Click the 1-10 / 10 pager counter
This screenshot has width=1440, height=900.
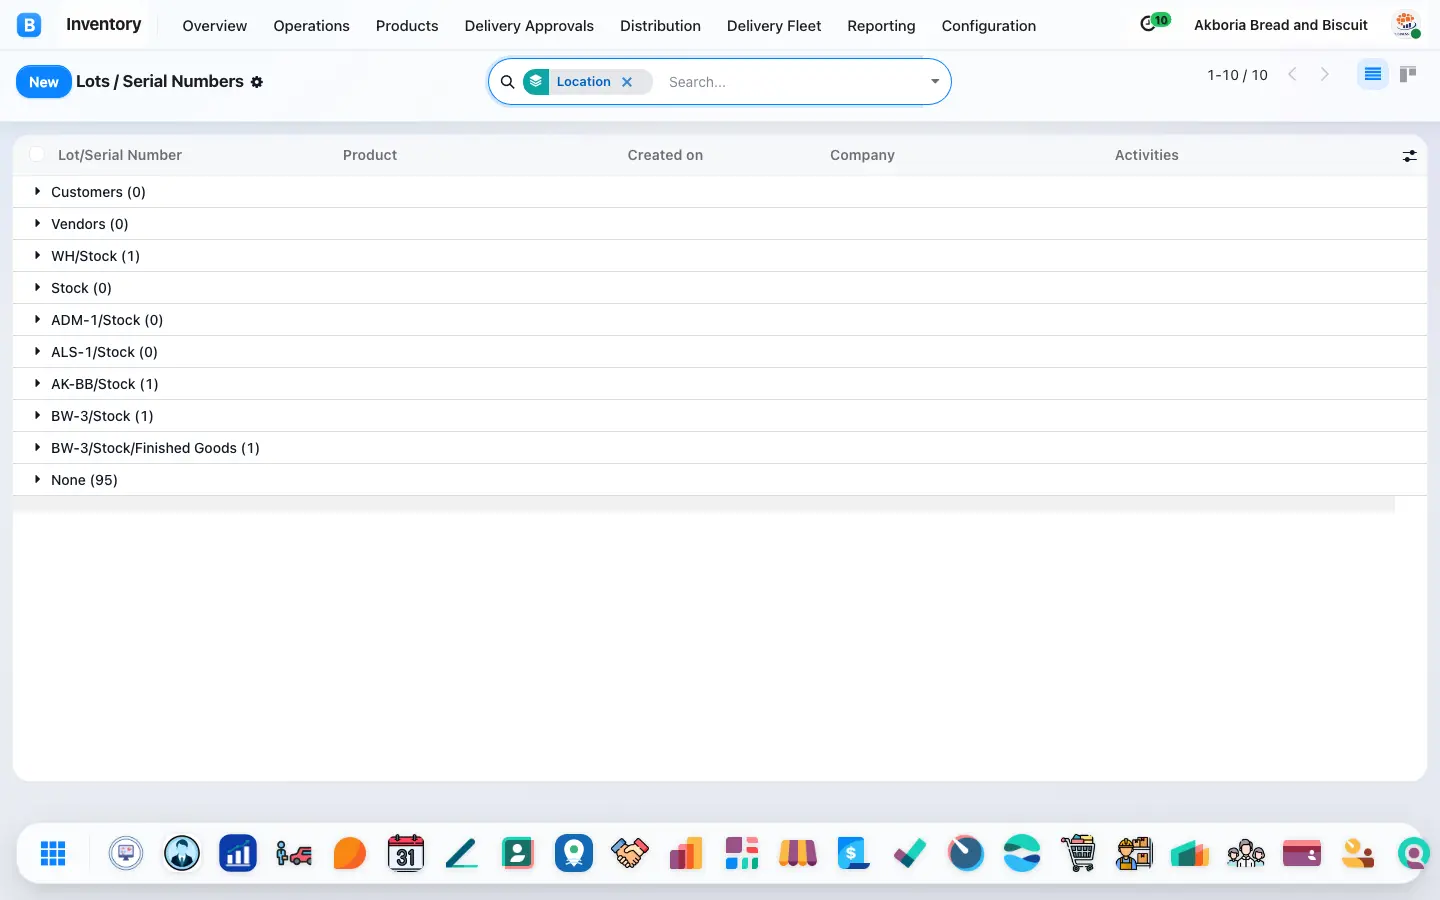pyautogui.click(x=1238, y=75)
